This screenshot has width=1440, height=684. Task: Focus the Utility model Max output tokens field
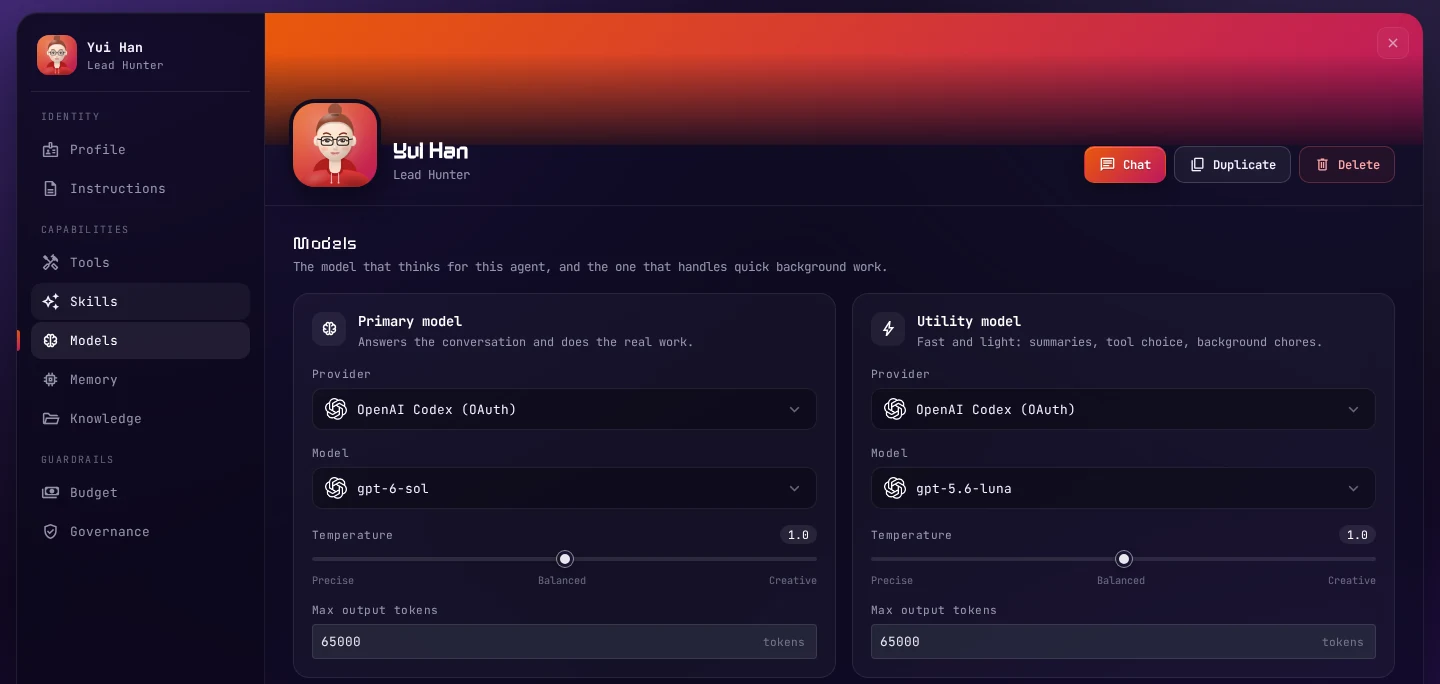tap(1123, 642)
